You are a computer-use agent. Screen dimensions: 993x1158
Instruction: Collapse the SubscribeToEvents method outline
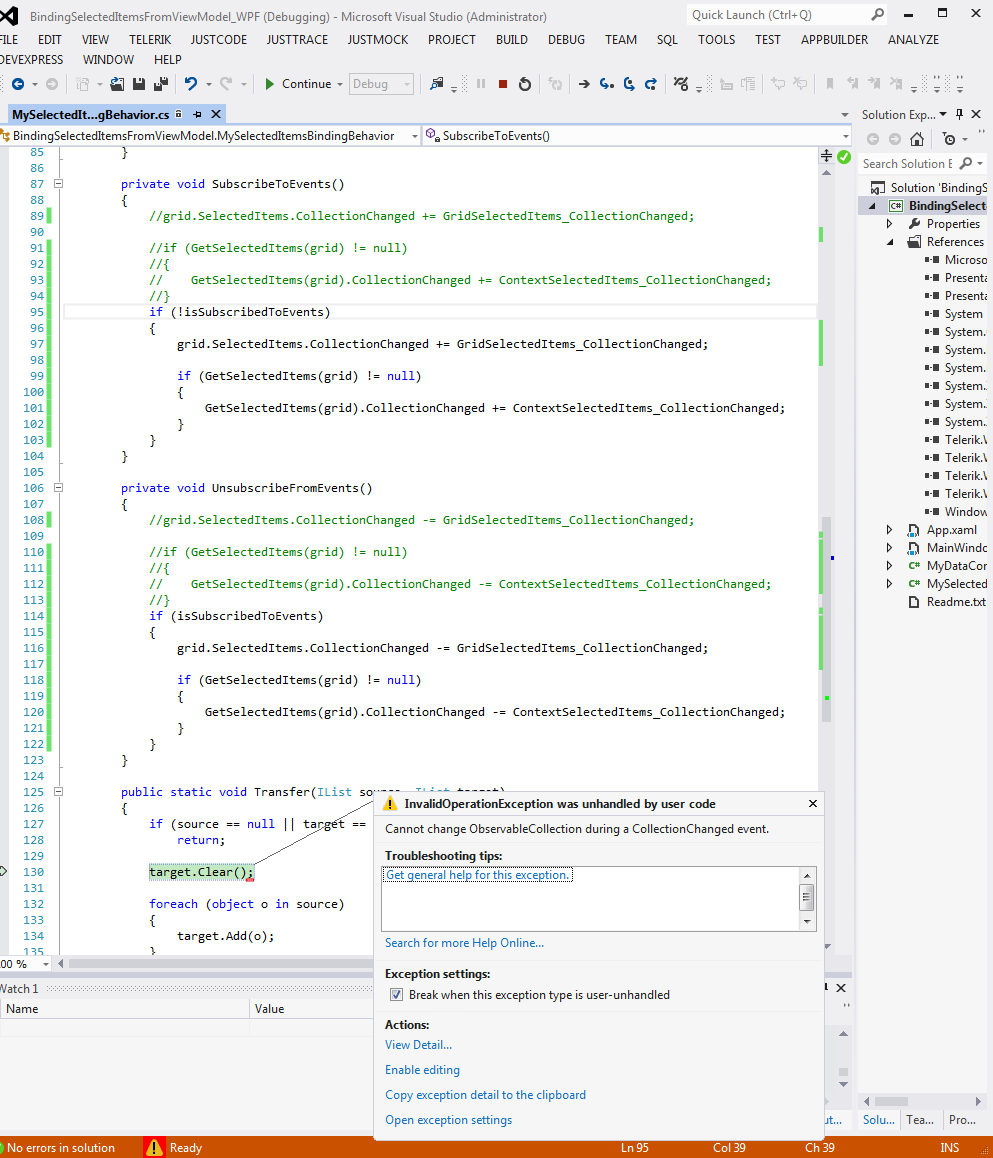pos(58,184)
